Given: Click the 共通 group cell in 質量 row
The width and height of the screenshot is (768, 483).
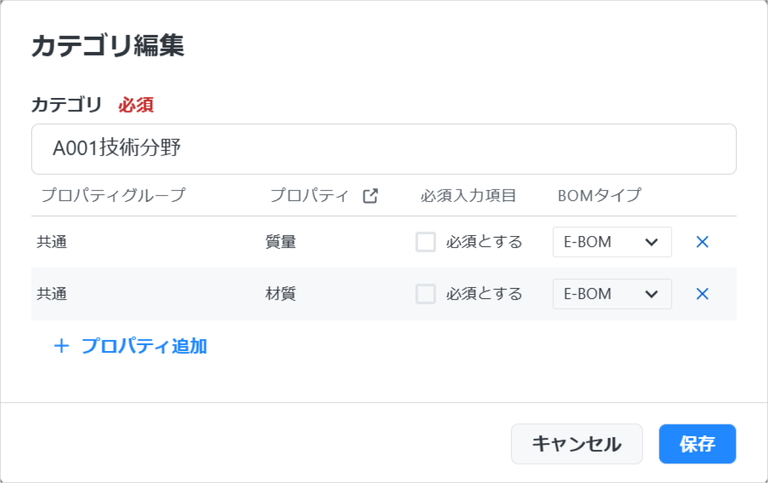Looking at the screenshot, I should [x=52, y=242].
